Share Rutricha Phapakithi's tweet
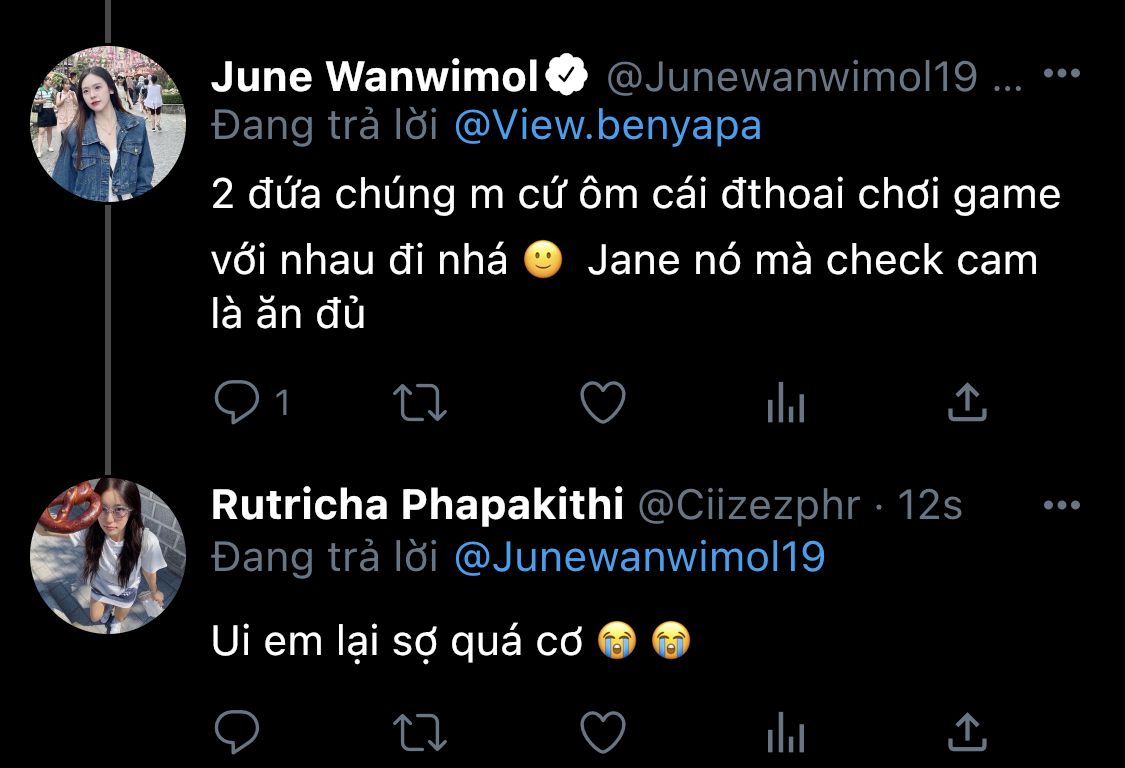The image size is (1125, 768). [x=967, y=732]
